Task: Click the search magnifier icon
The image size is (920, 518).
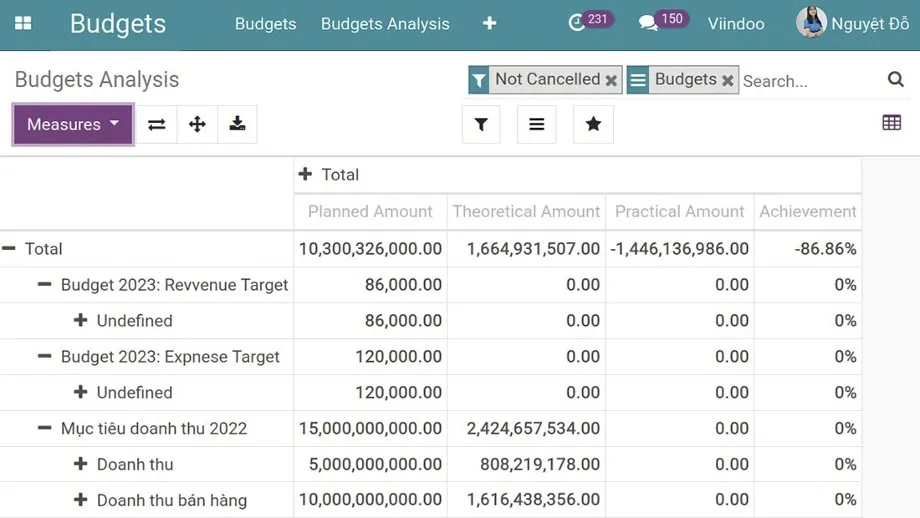Action: [x=895, y=80]
